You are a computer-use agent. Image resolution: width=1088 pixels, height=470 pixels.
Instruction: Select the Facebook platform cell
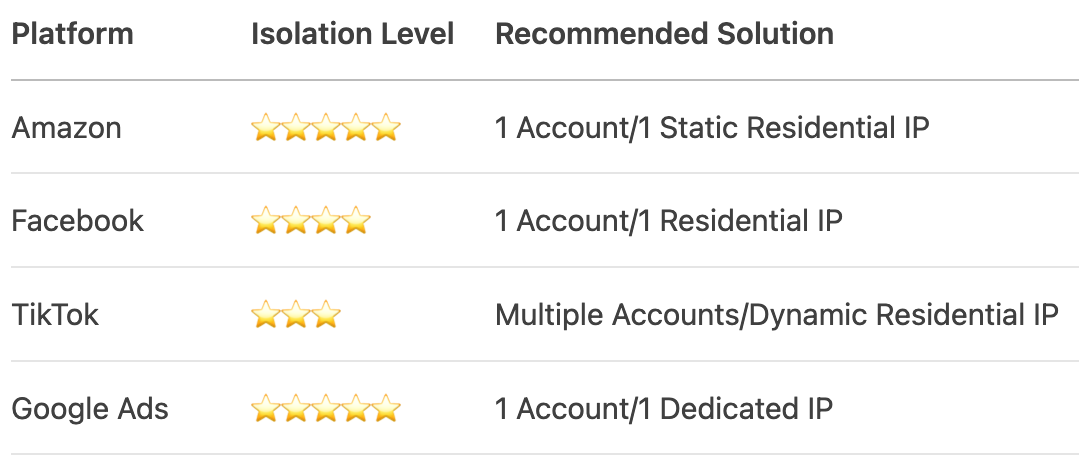(x=78, y=221)
